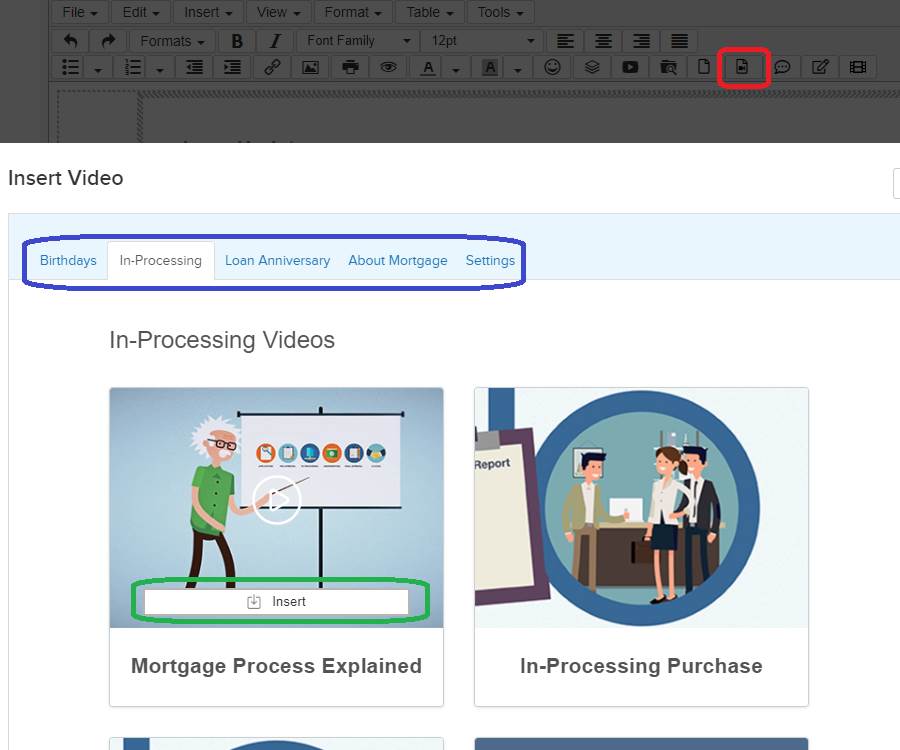Screen dimensions: 900x750
Task: Open the About Mortgage tab
Action: (x=398, y=261)
